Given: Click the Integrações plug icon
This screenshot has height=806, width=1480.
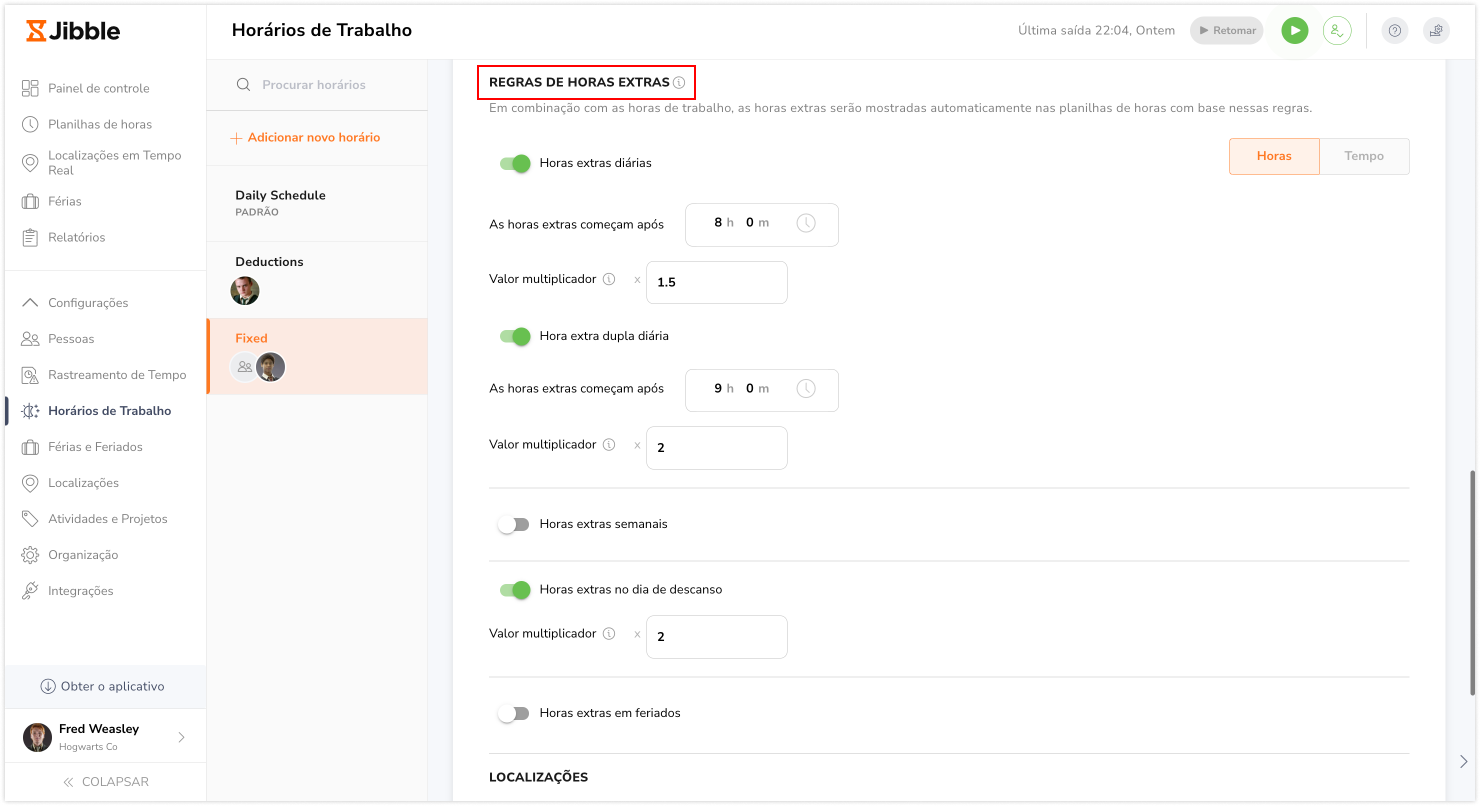Looking at the screenshot, I should pos(30,591).
